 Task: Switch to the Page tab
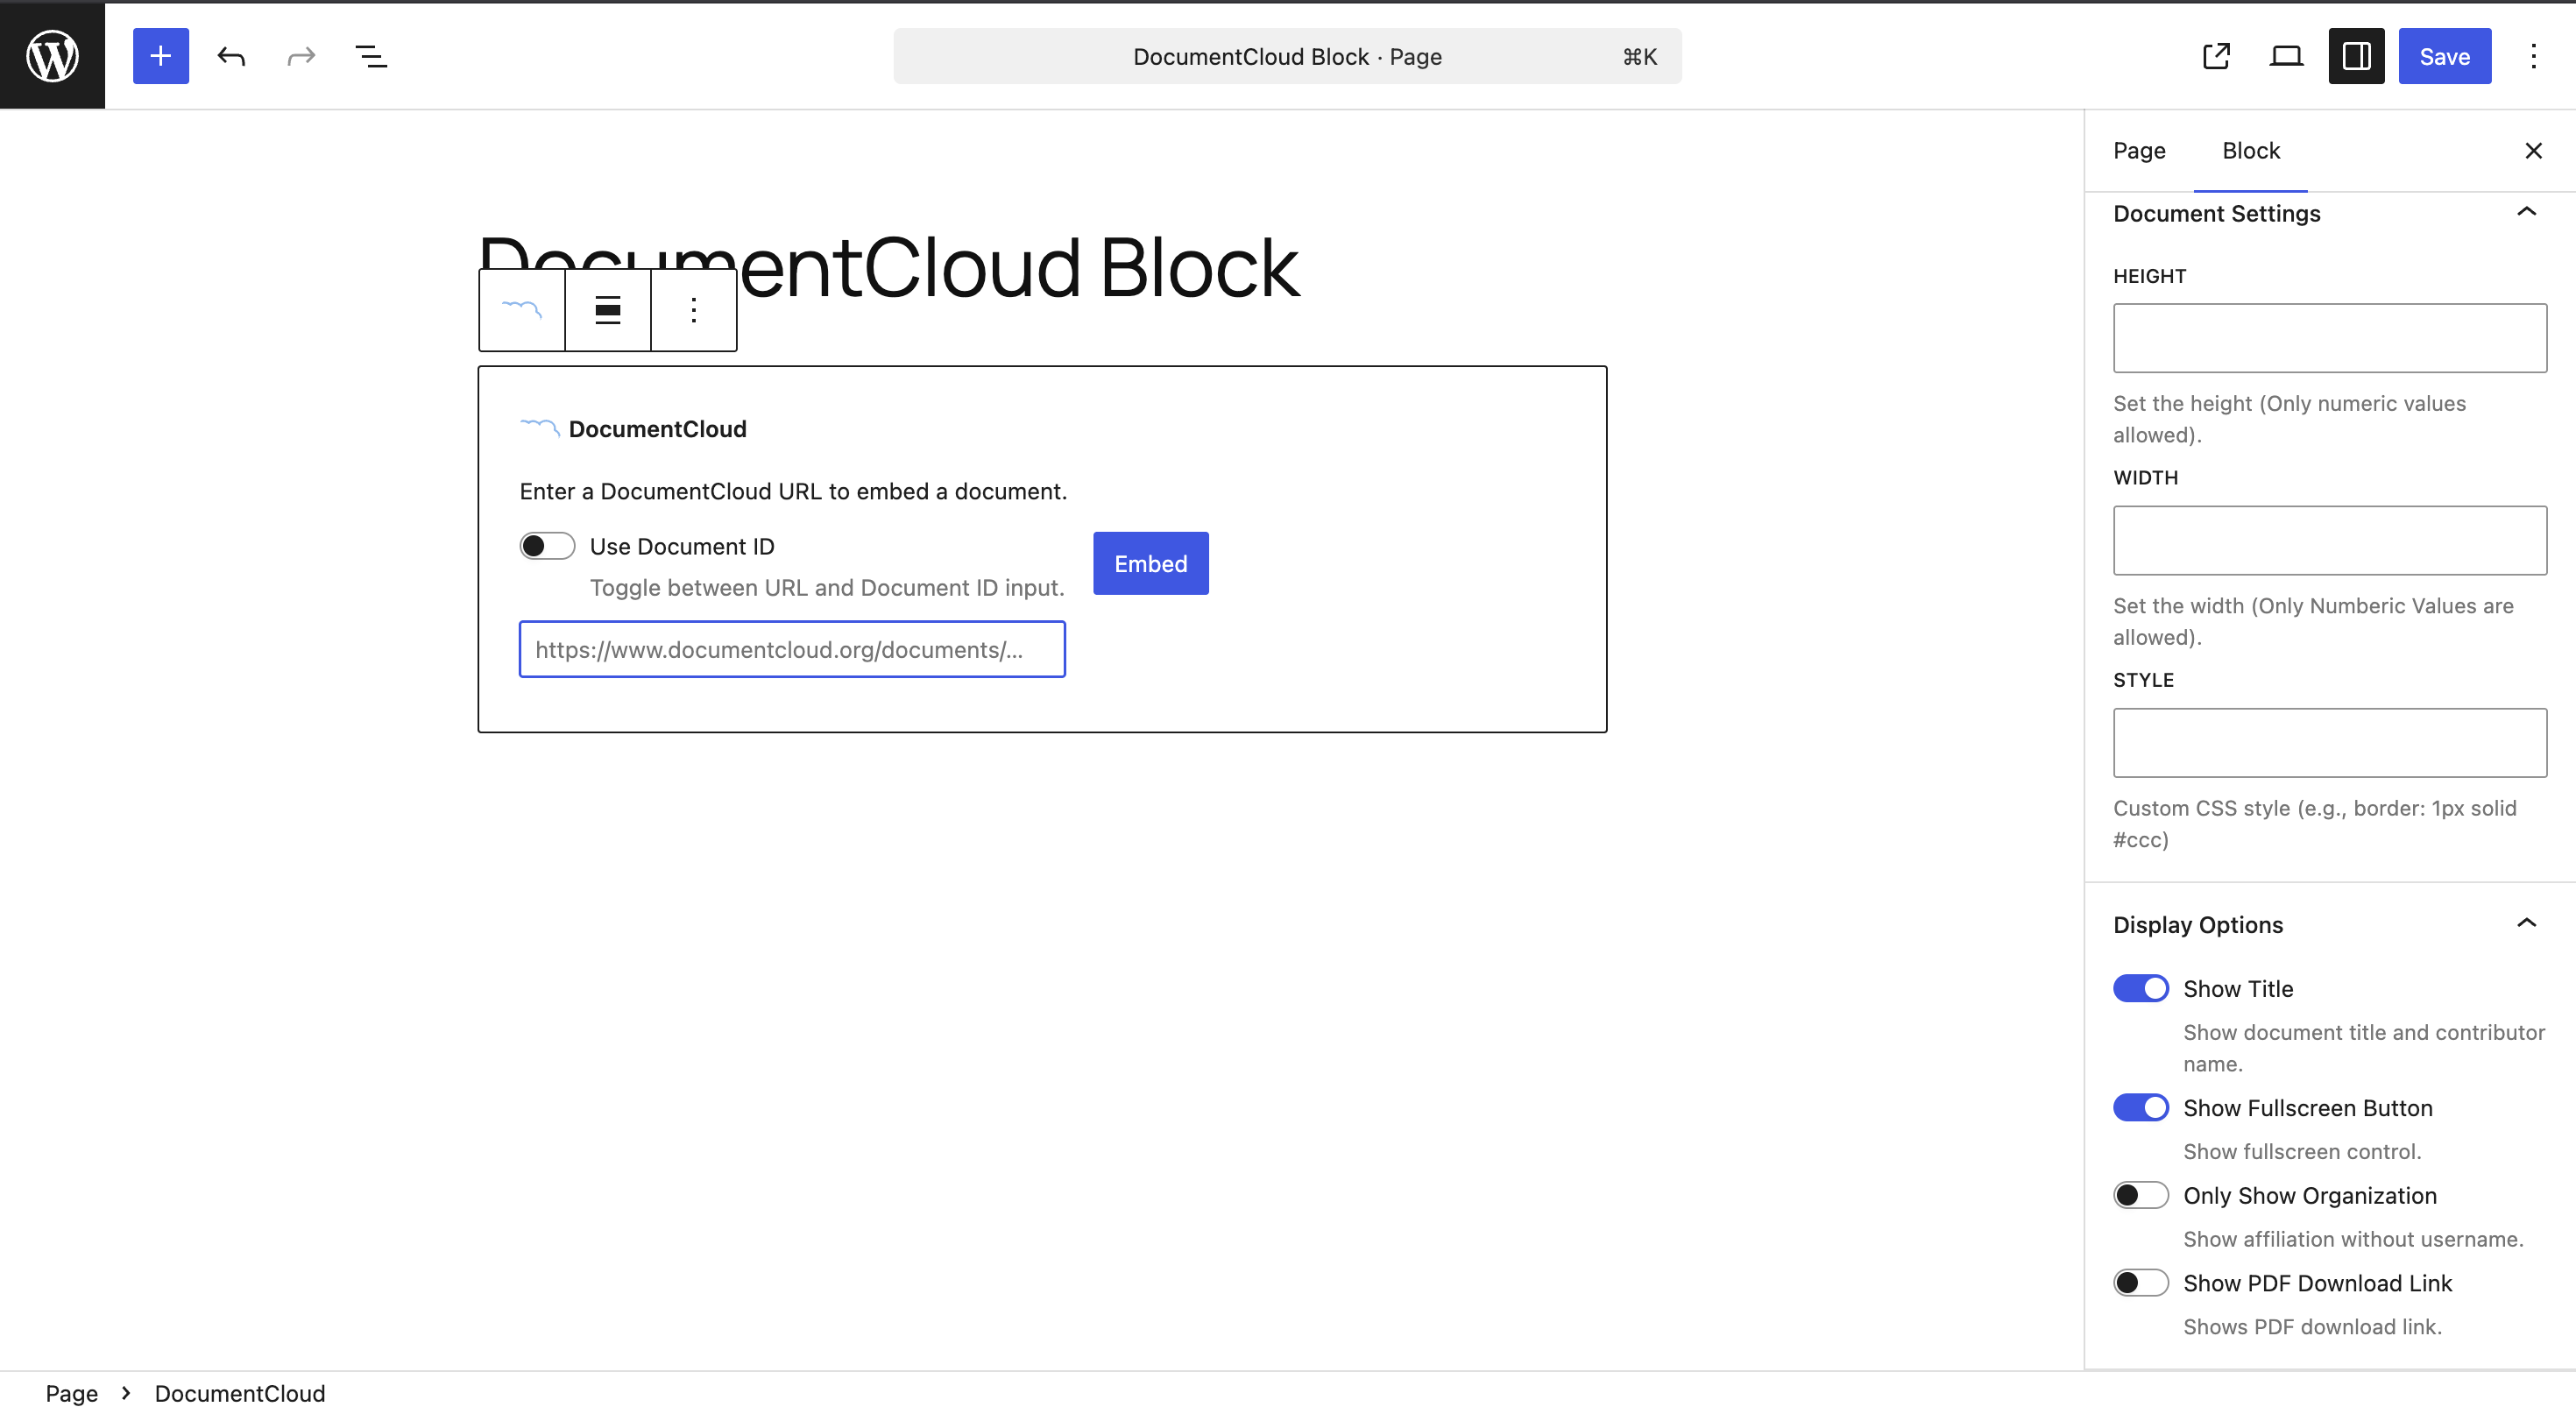(x=2139, y=150)
